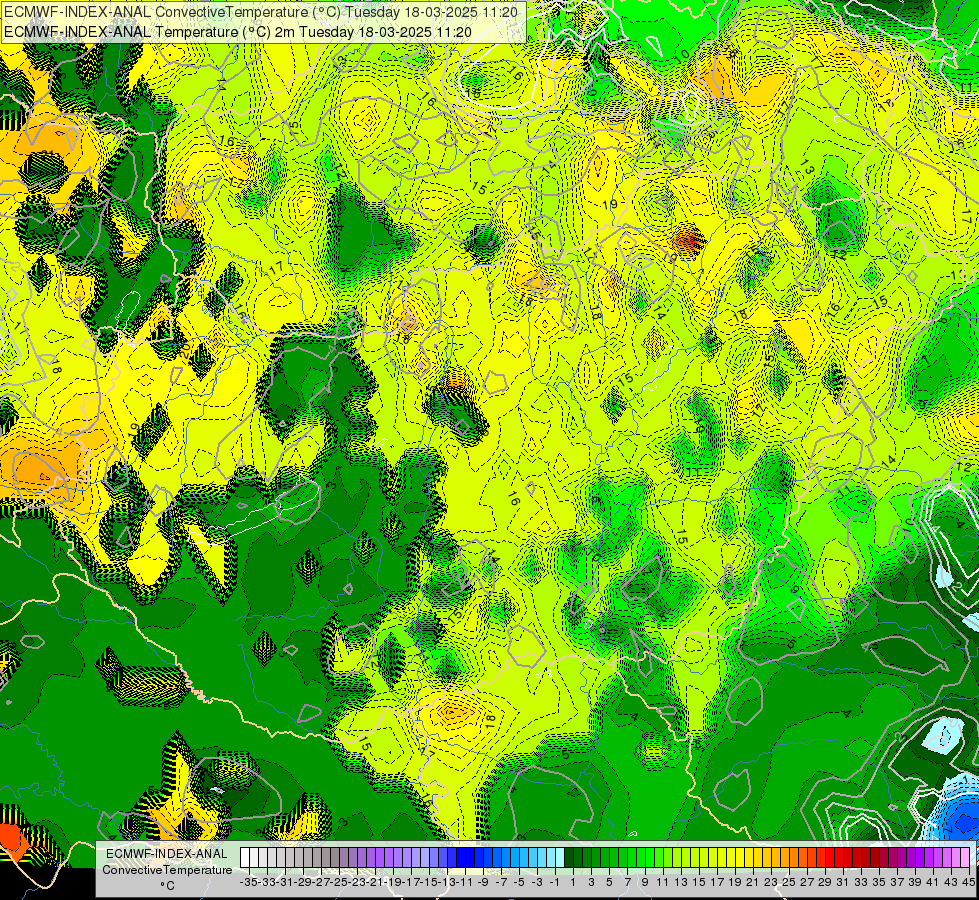The height and width of the screenshot is (900, 979).
Task: Select the white first swatch of the color scale
Action: click(x=245, y=857)
